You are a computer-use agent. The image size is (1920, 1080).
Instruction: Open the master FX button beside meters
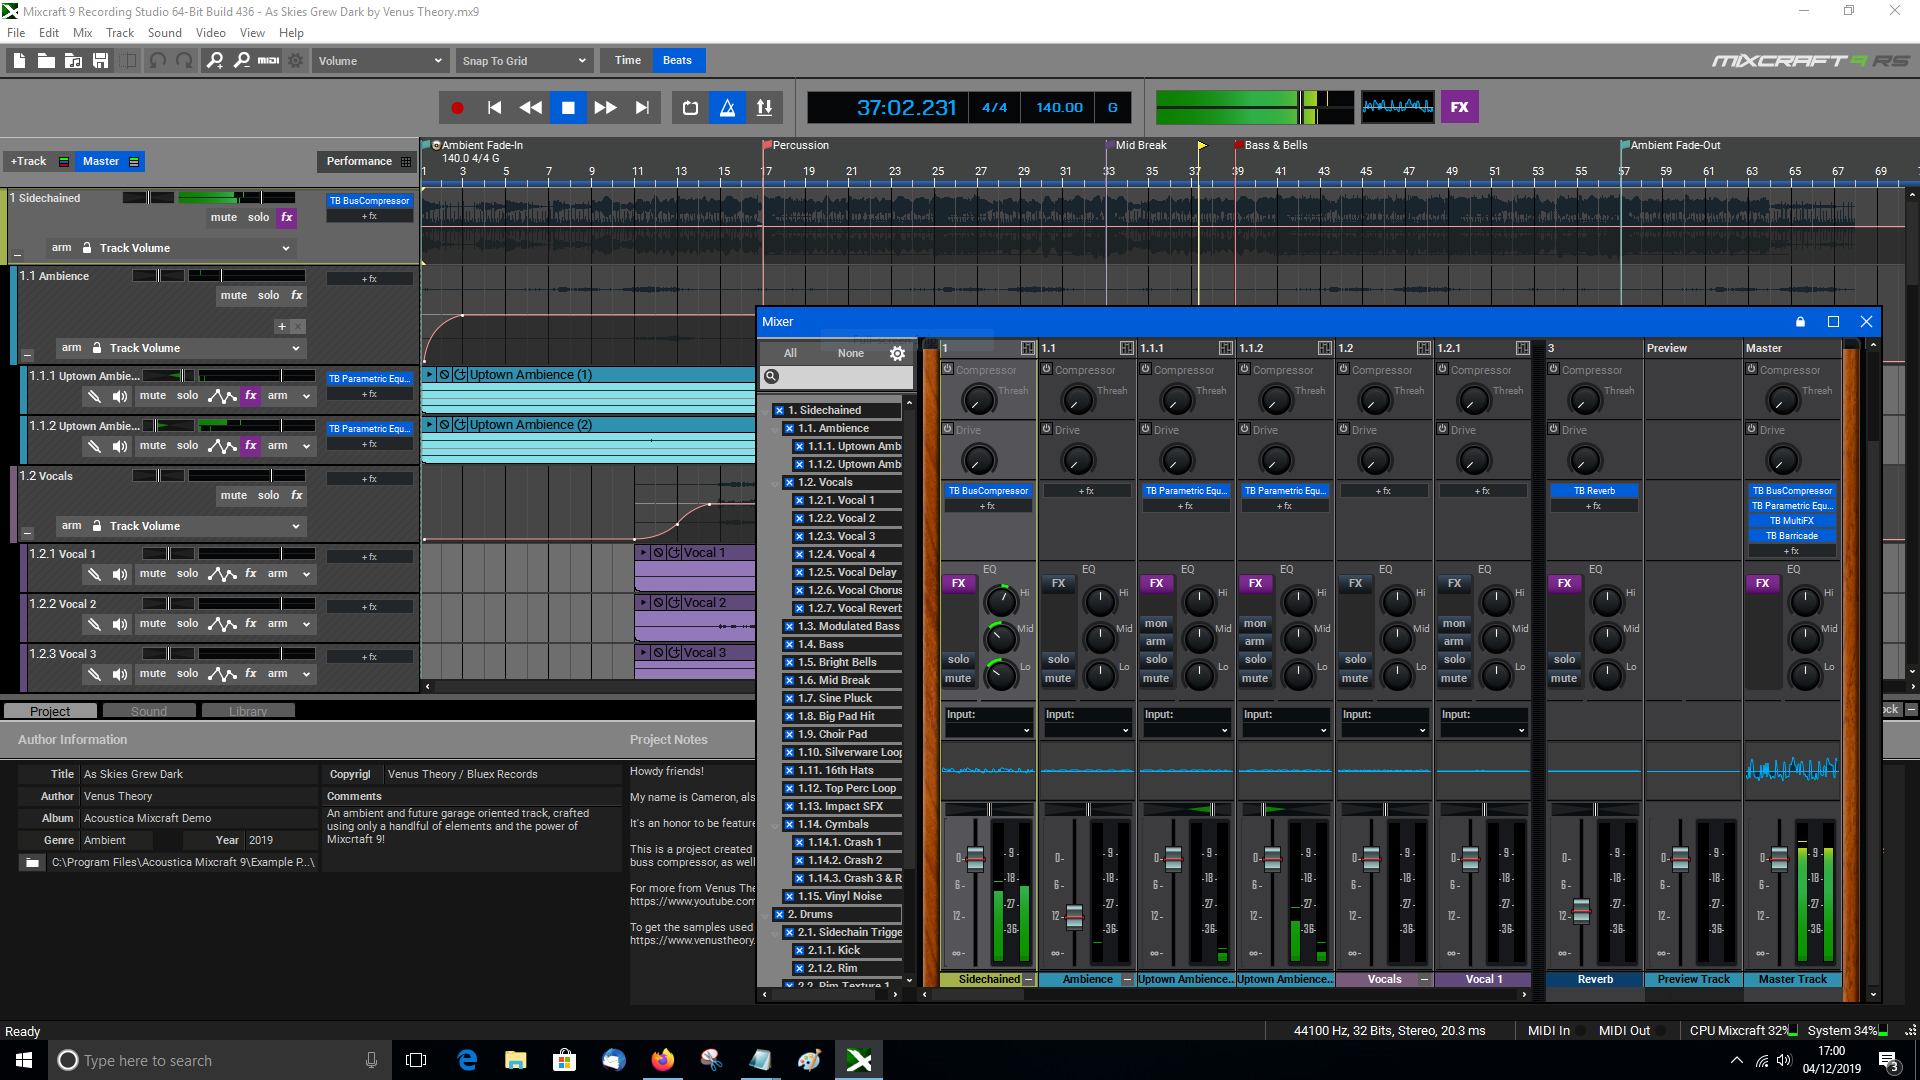click(x=1460, y=107)
